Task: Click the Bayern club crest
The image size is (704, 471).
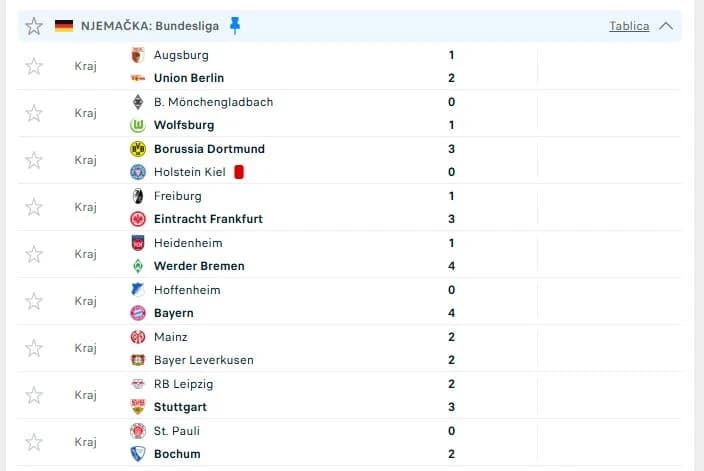Action: [138, 313]
